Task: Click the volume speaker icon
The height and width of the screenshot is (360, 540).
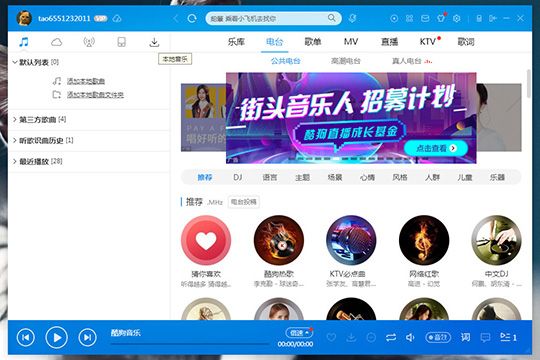Action: 410,337
